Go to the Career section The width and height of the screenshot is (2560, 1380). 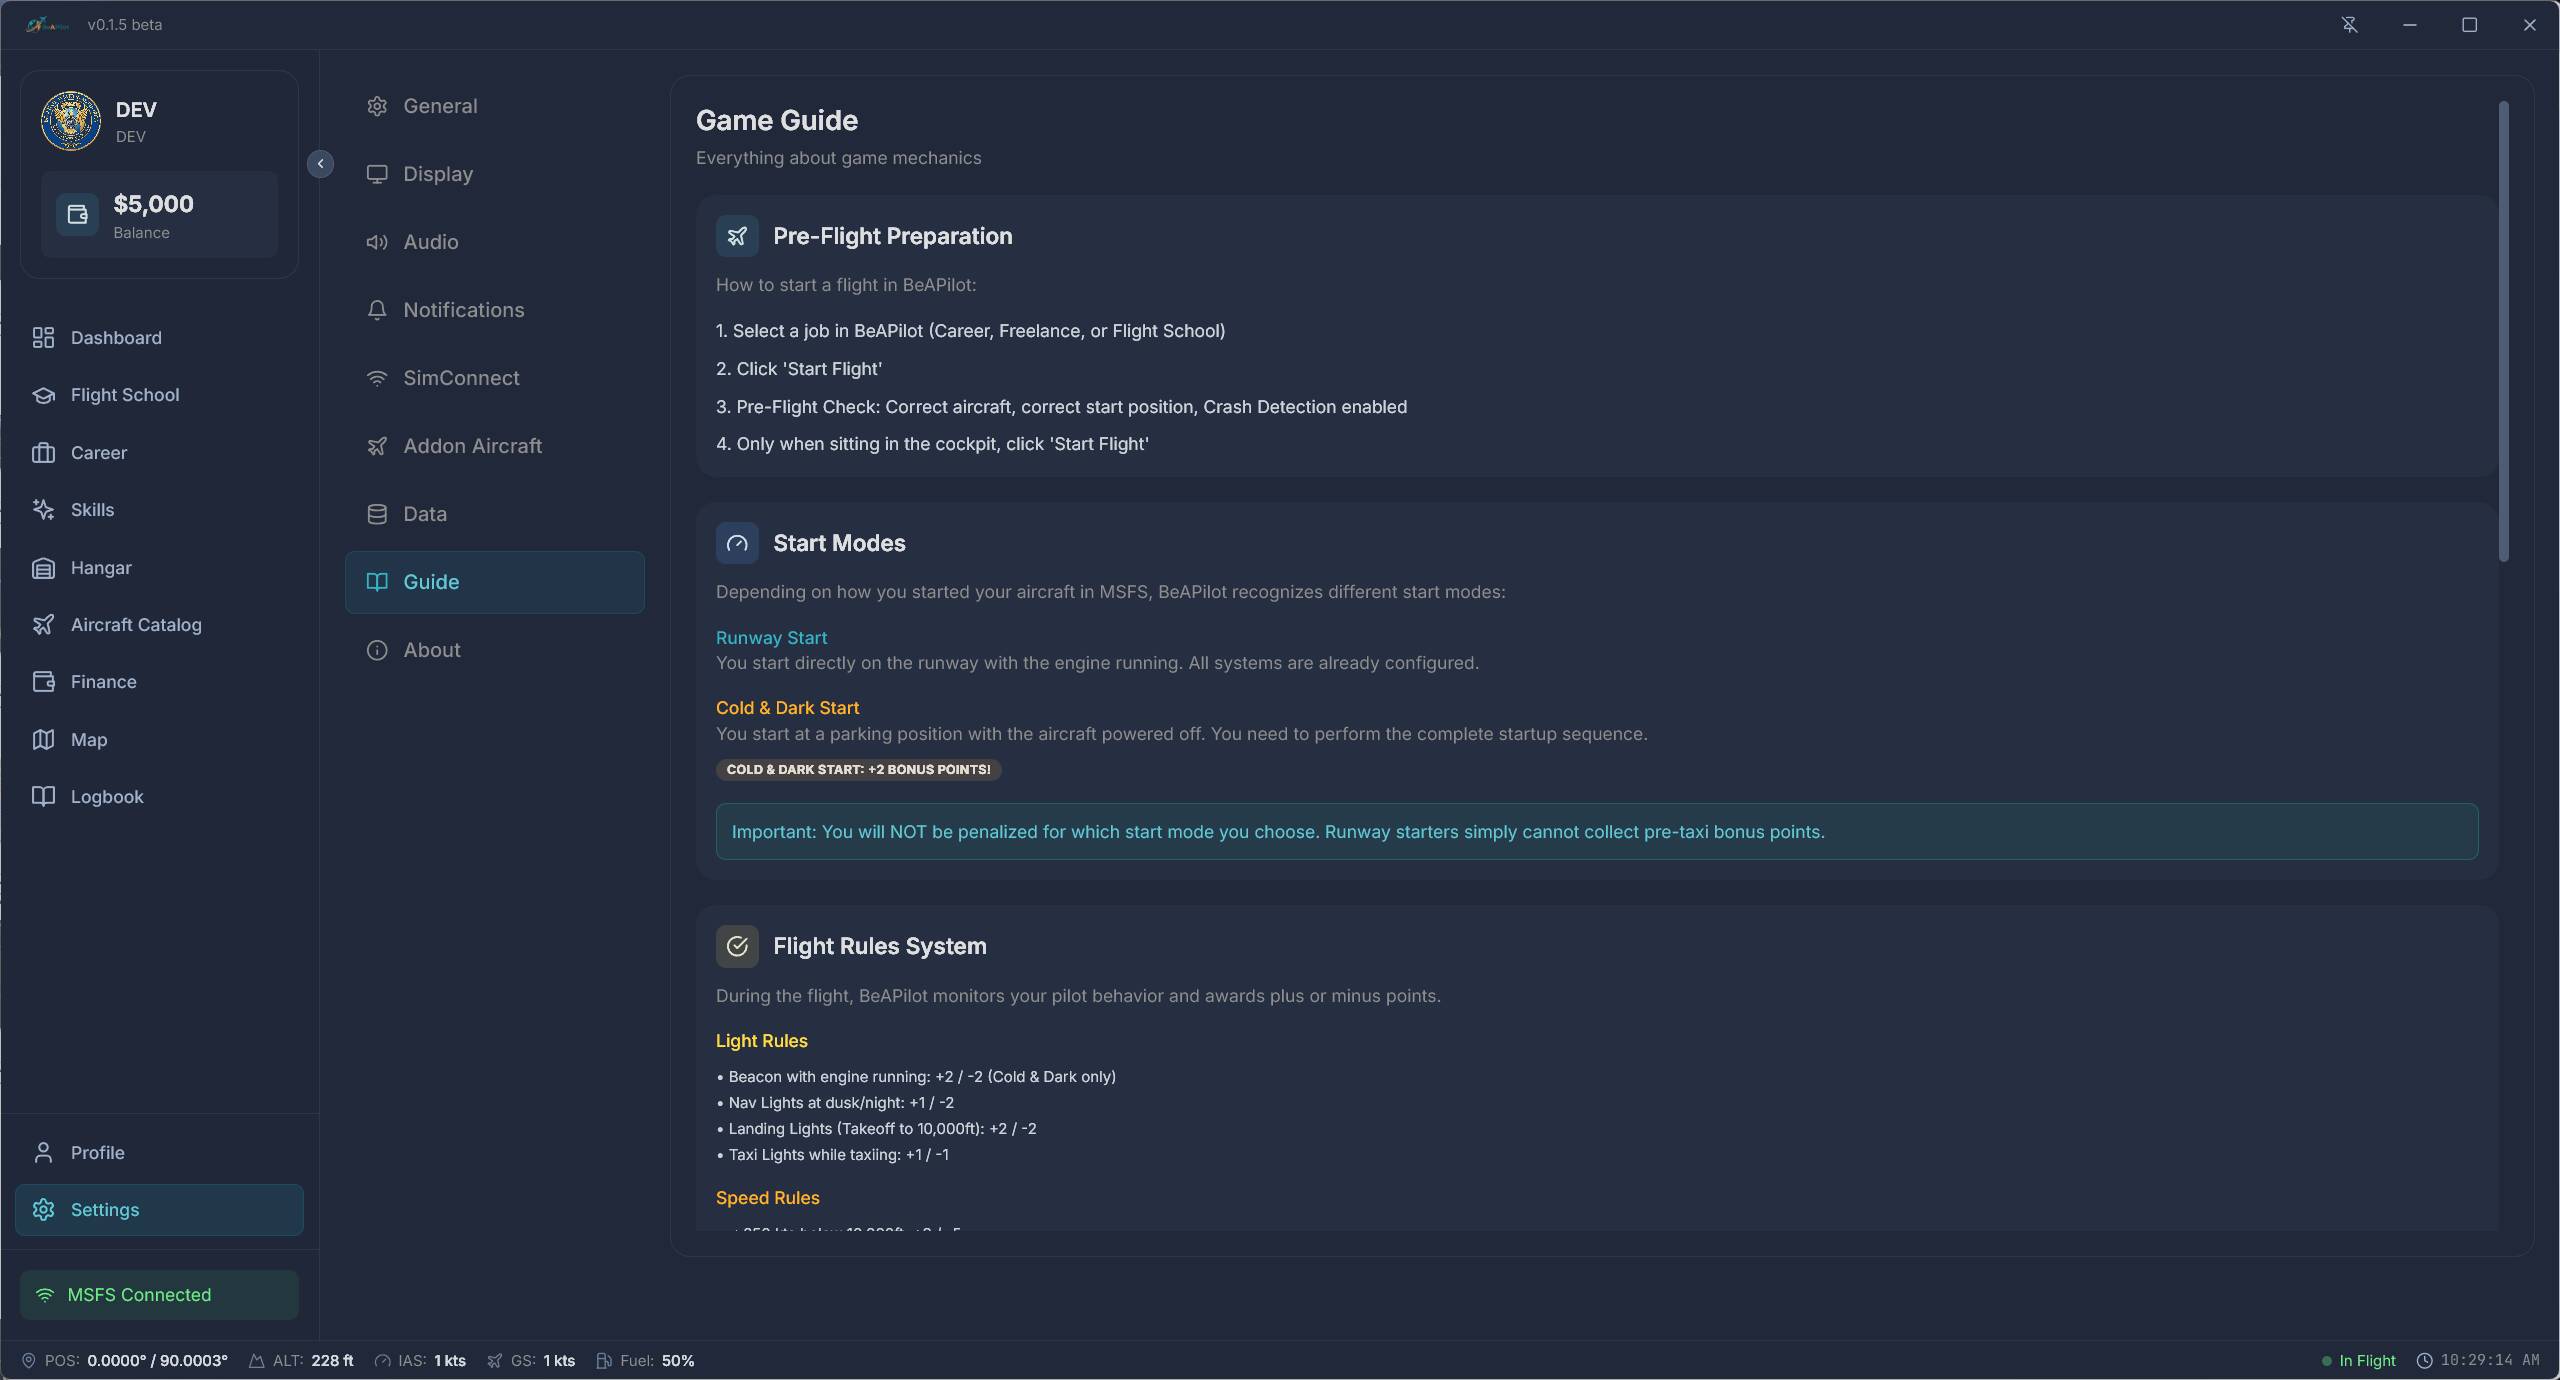(98, 453)
